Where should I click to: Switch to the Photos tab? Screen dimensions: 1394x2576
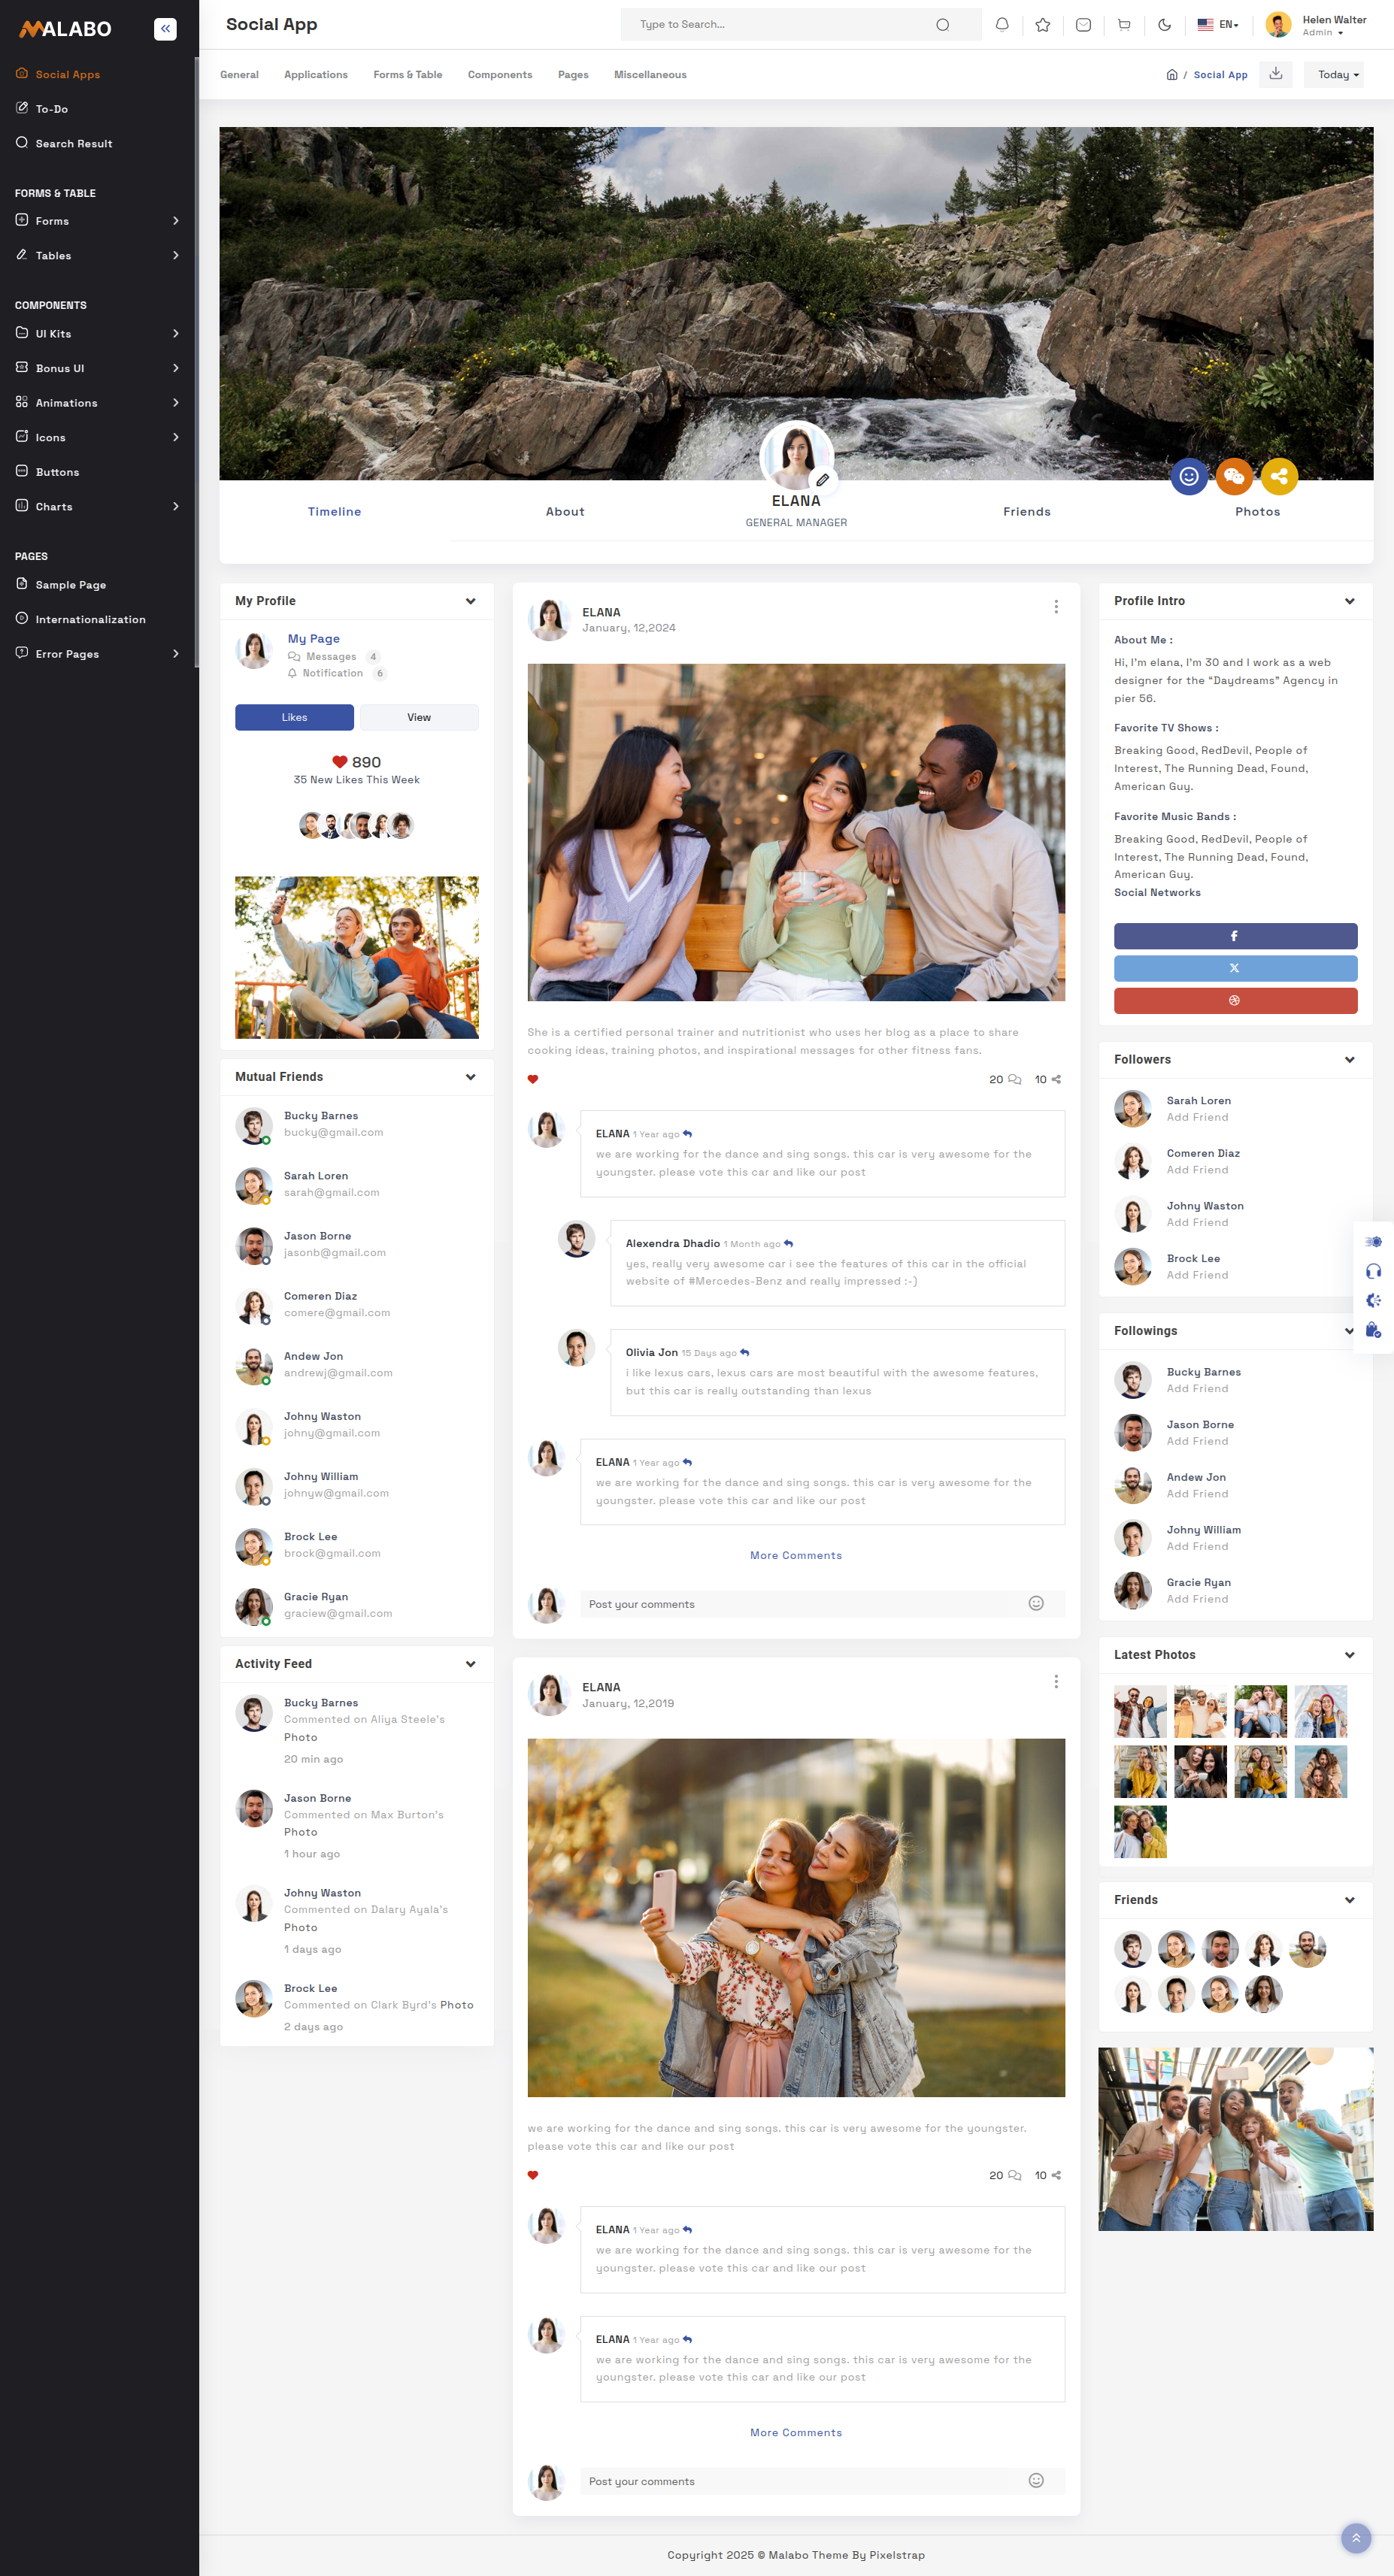1257,512
